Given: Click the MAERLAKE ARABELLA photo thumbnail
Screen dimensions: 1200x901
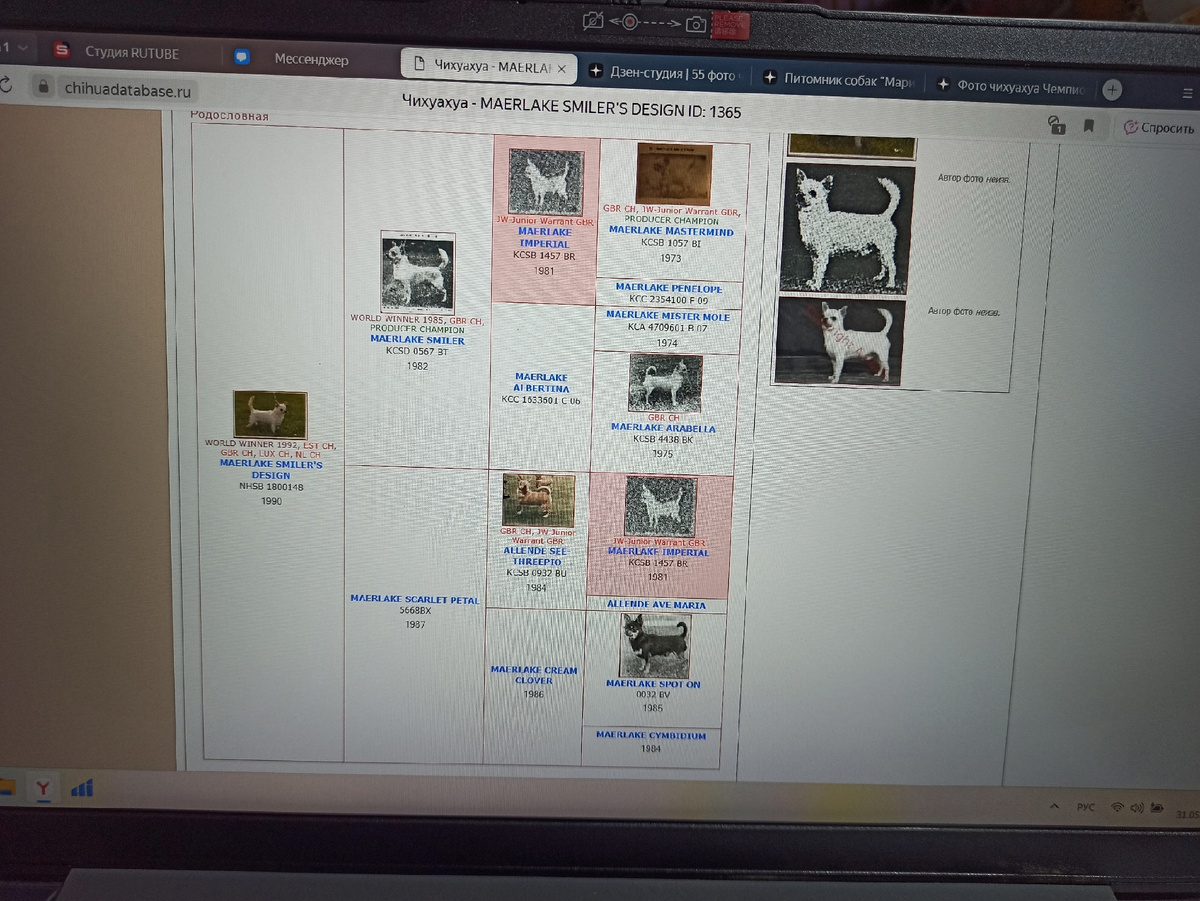Looking at the screenshot, I should tap(665, 383).
